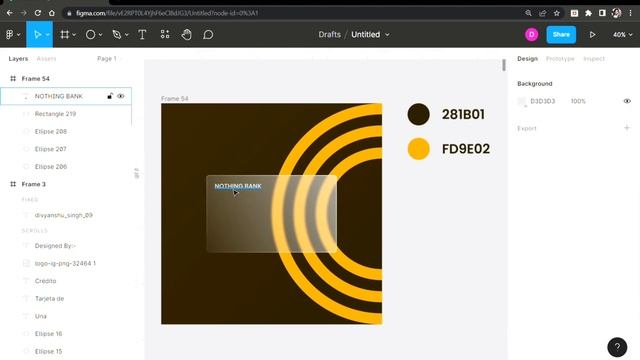The image size is (640, 360).
Task: Expand main menu dropdown arrow
Action: click(x=18, y=35)
